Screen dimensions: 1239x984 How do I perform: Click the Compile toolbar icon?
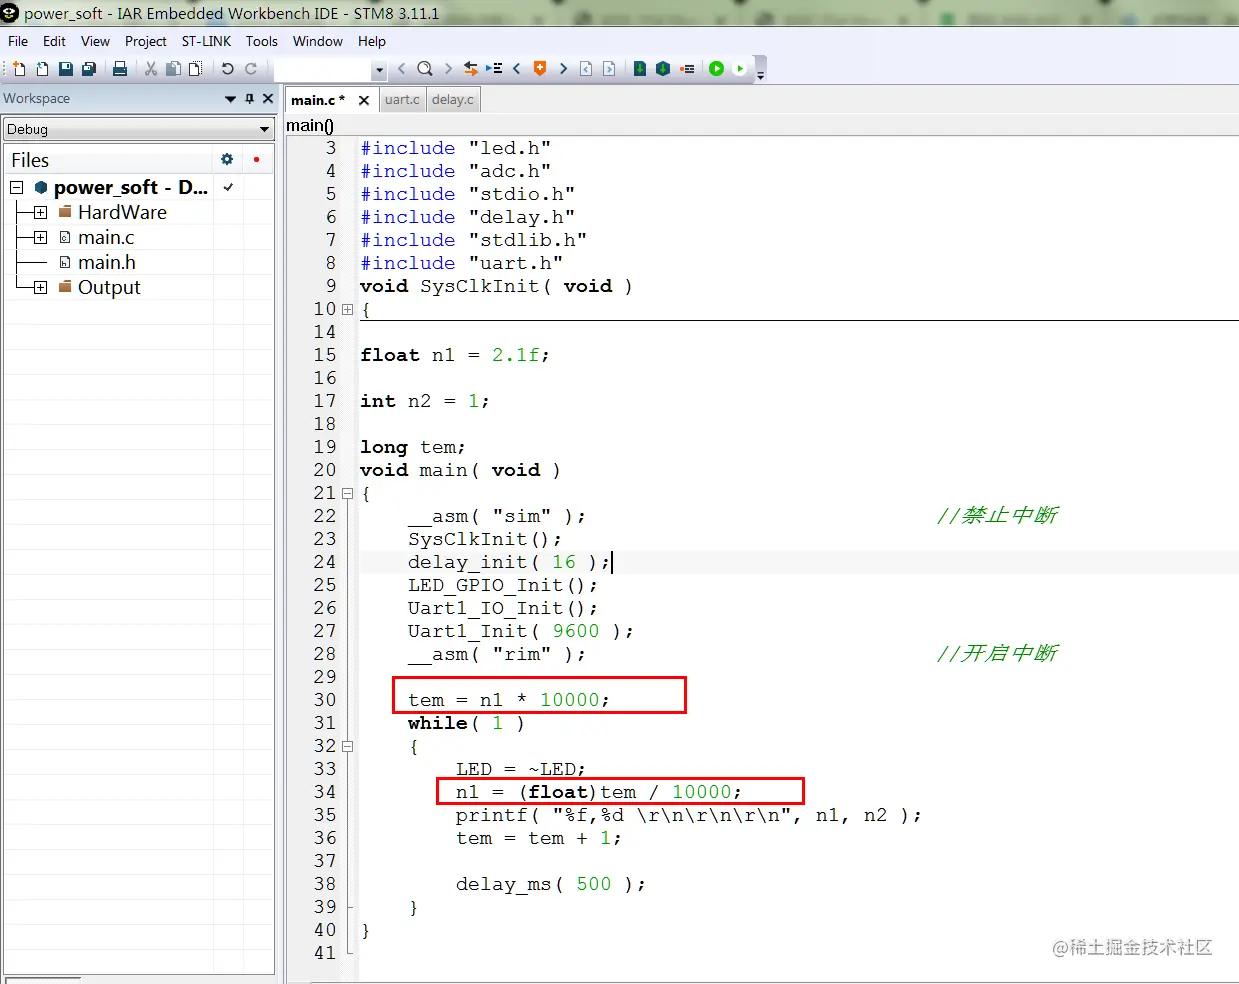pos(640,69)
